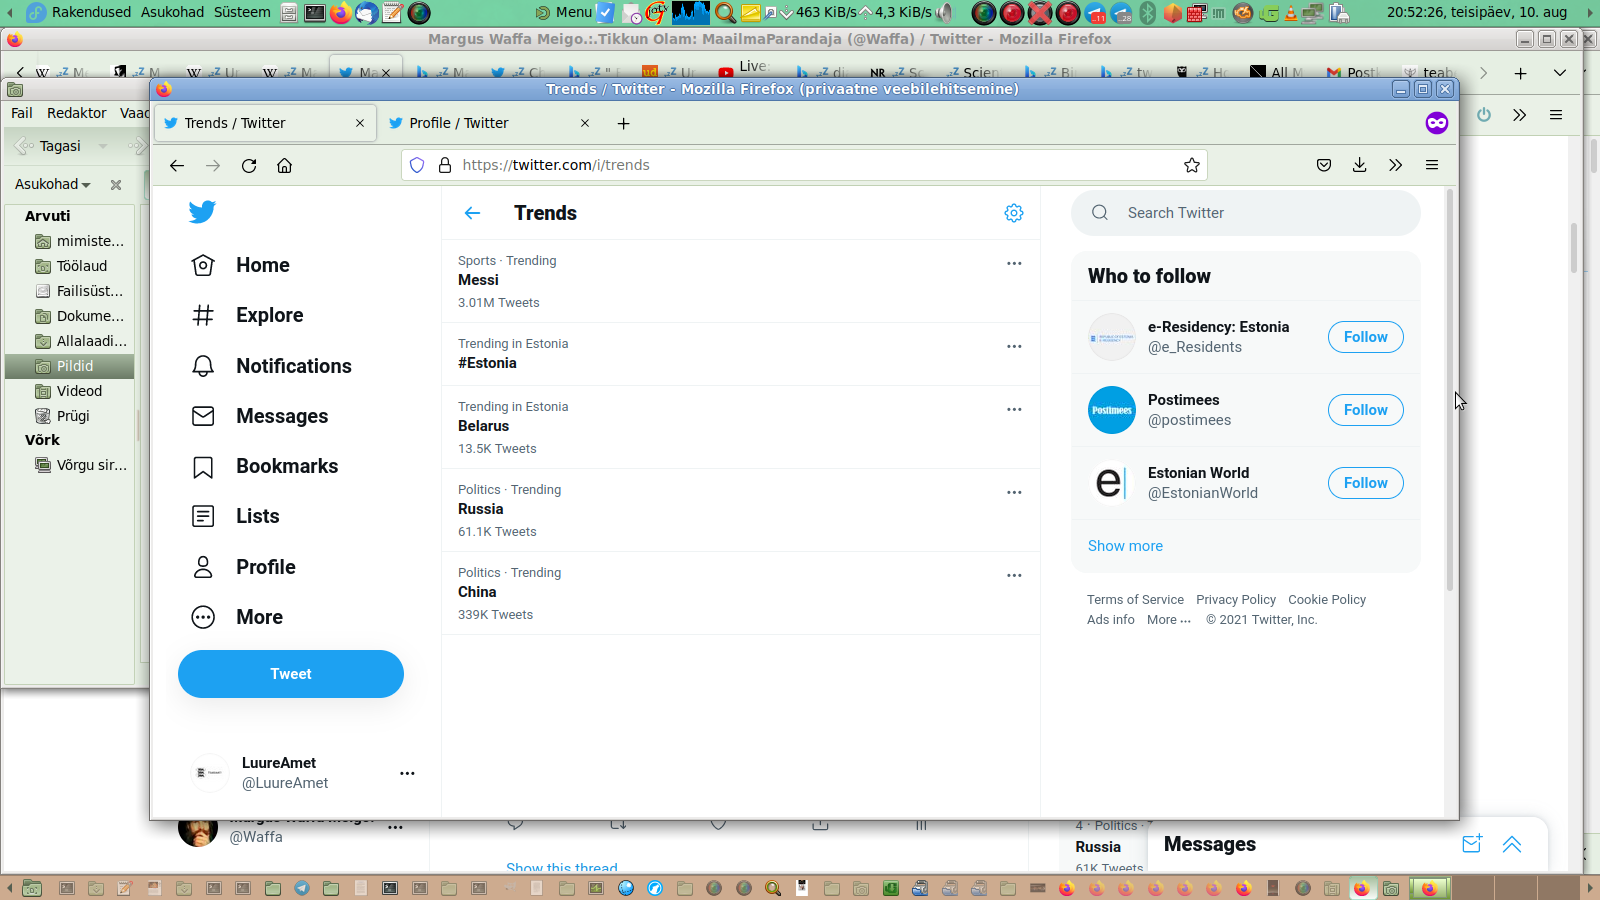This screenshot has width=1600, height=900.
Task: Open options for the Messi trend
Action: (x=1014, y=263)
